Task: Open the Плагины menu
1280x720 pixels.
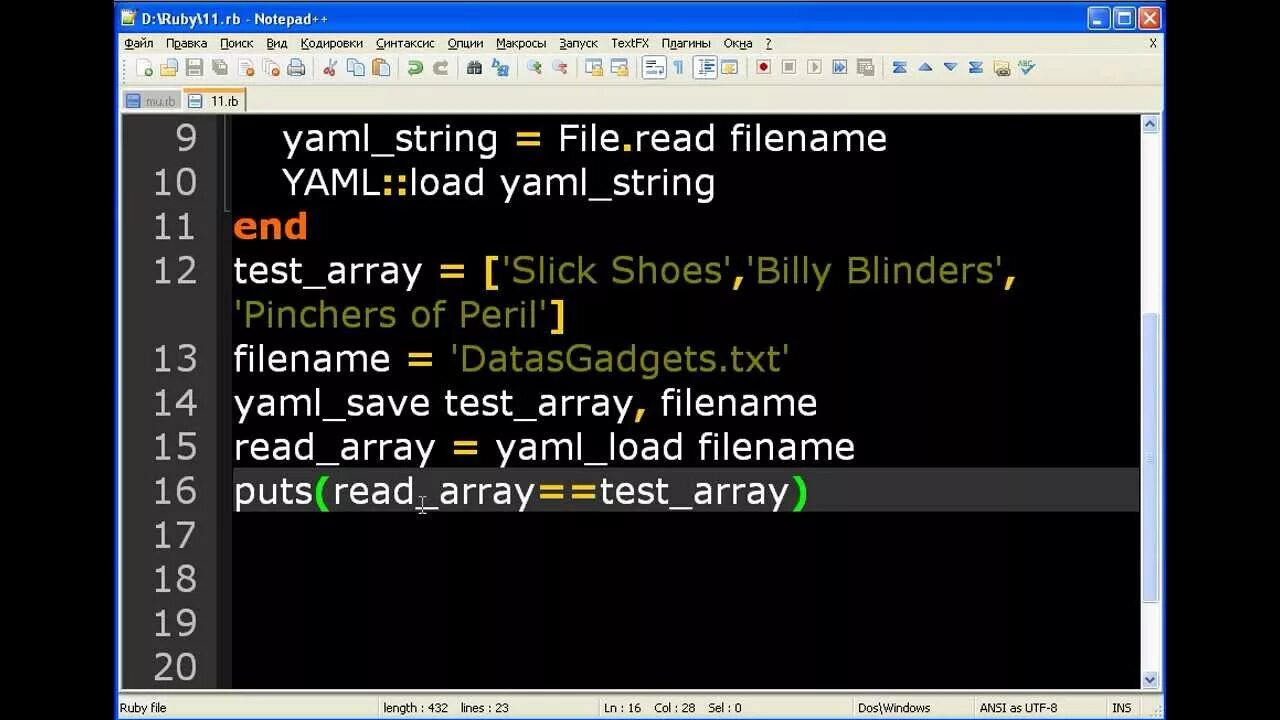Action: coord(686,44)
